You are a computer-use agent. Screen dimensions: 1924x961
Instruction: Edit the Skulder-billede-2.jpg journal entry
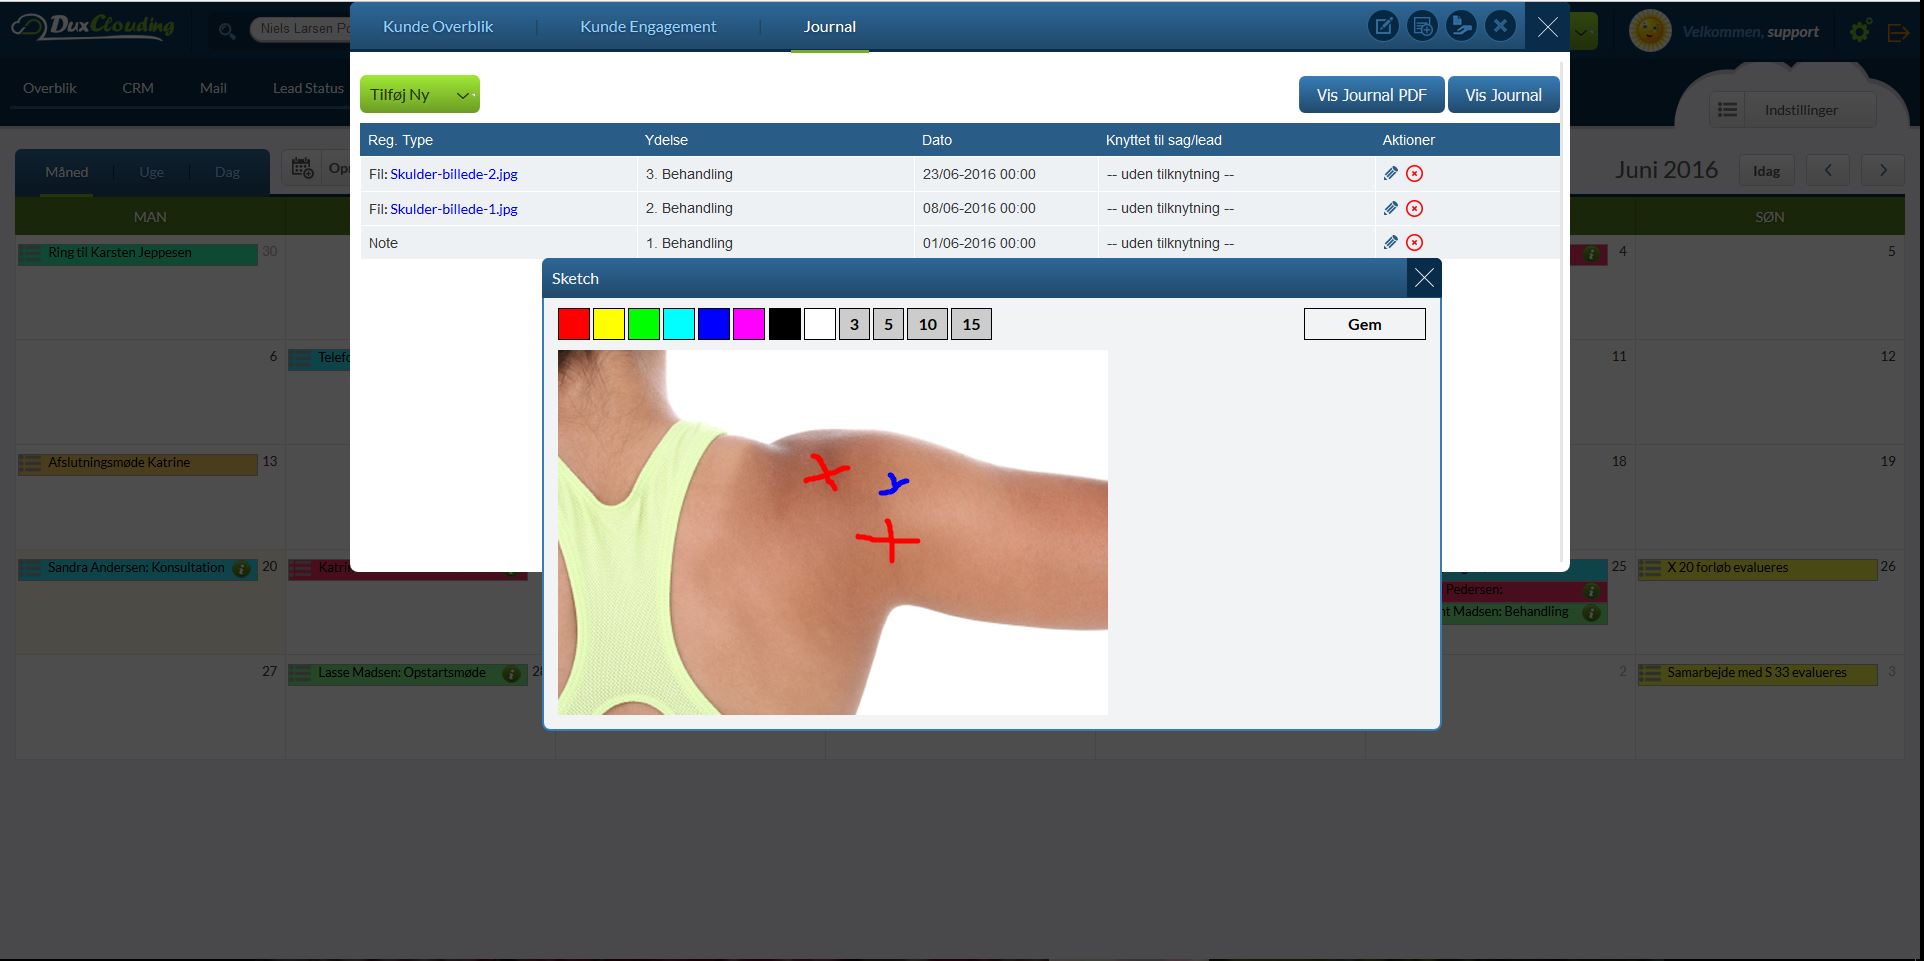[x=1390, y=173]
